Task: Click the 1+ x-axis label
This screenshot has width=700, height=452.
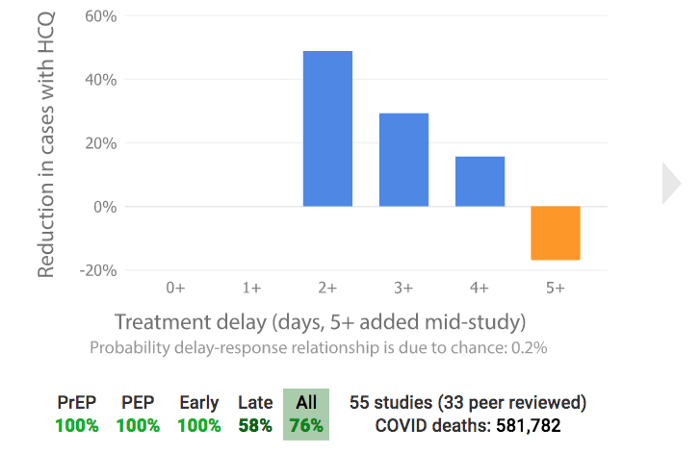Action: point(252,288)
